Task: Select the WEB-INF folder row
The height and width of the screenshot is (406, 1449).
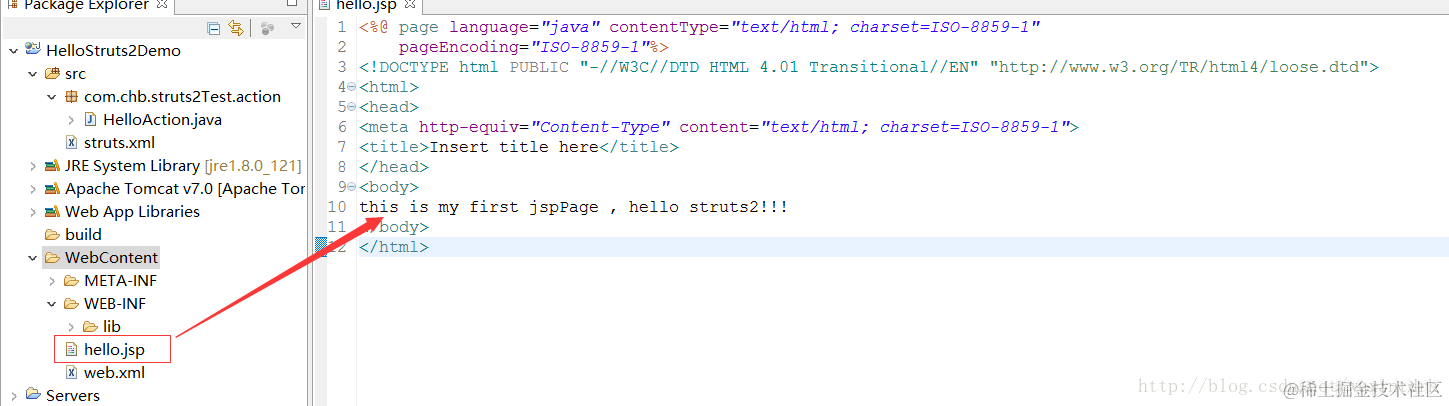Action: [x=104, y=303]
